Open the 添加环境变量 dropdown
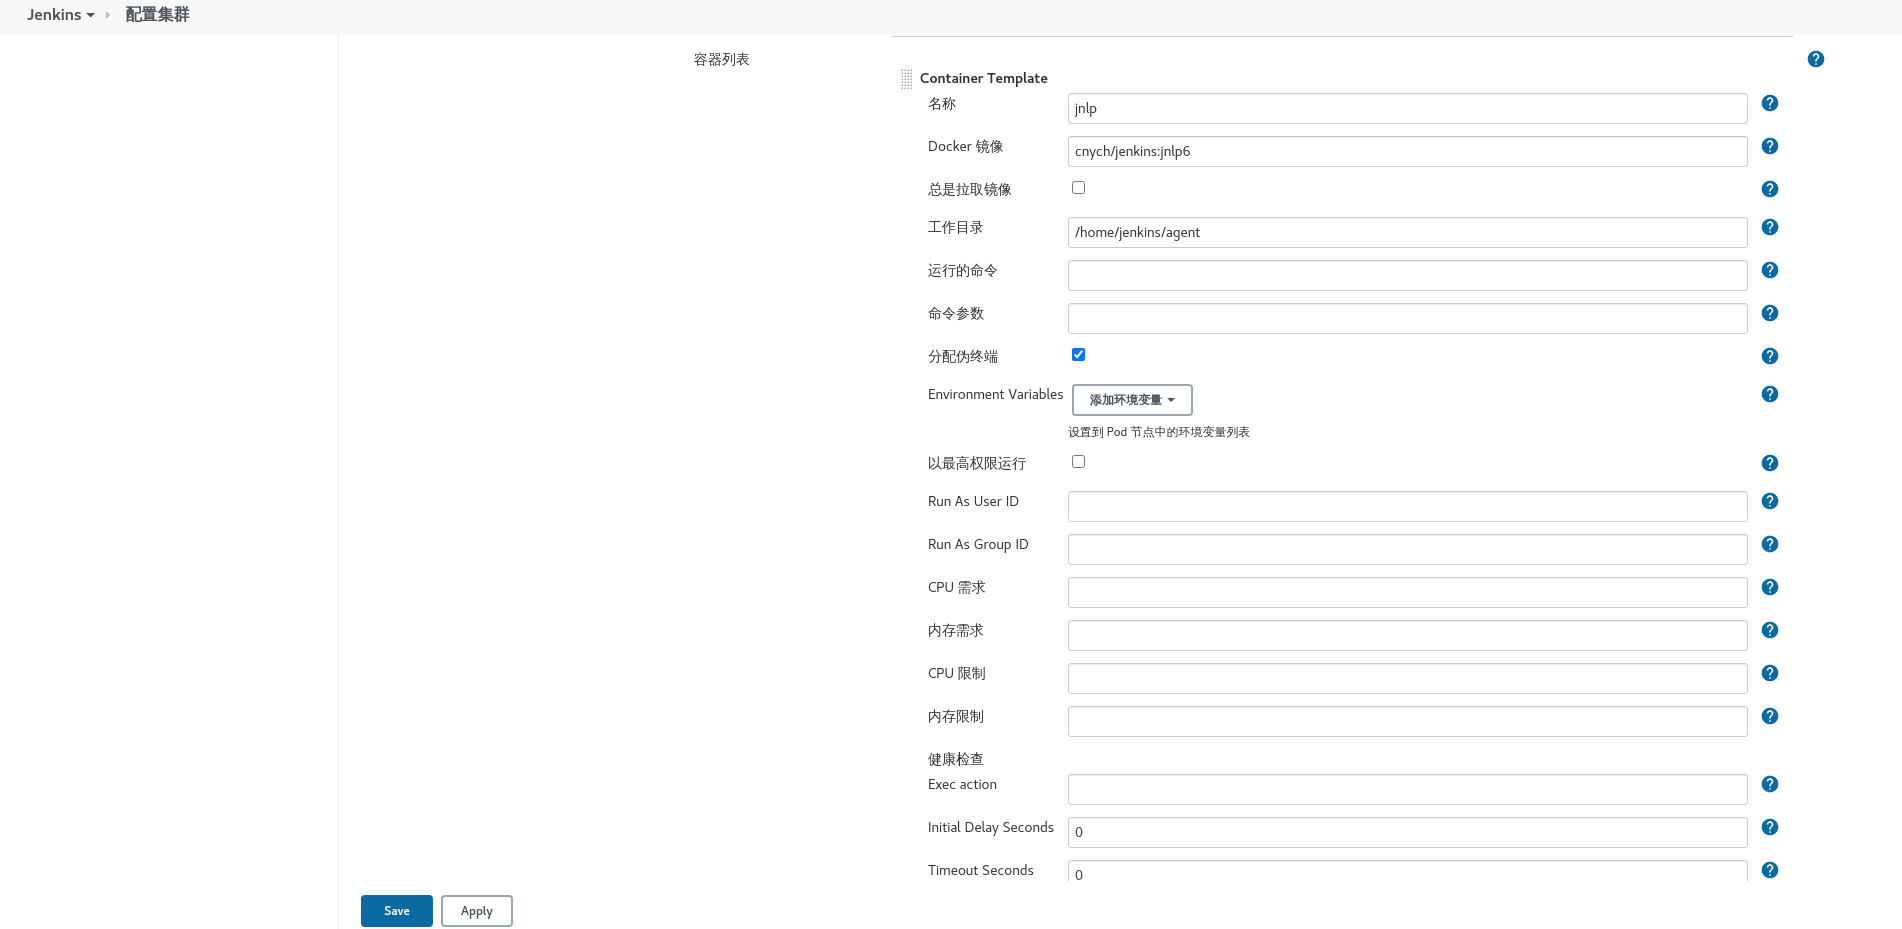The image size is (1902, 929). [x=1131, y=399]
